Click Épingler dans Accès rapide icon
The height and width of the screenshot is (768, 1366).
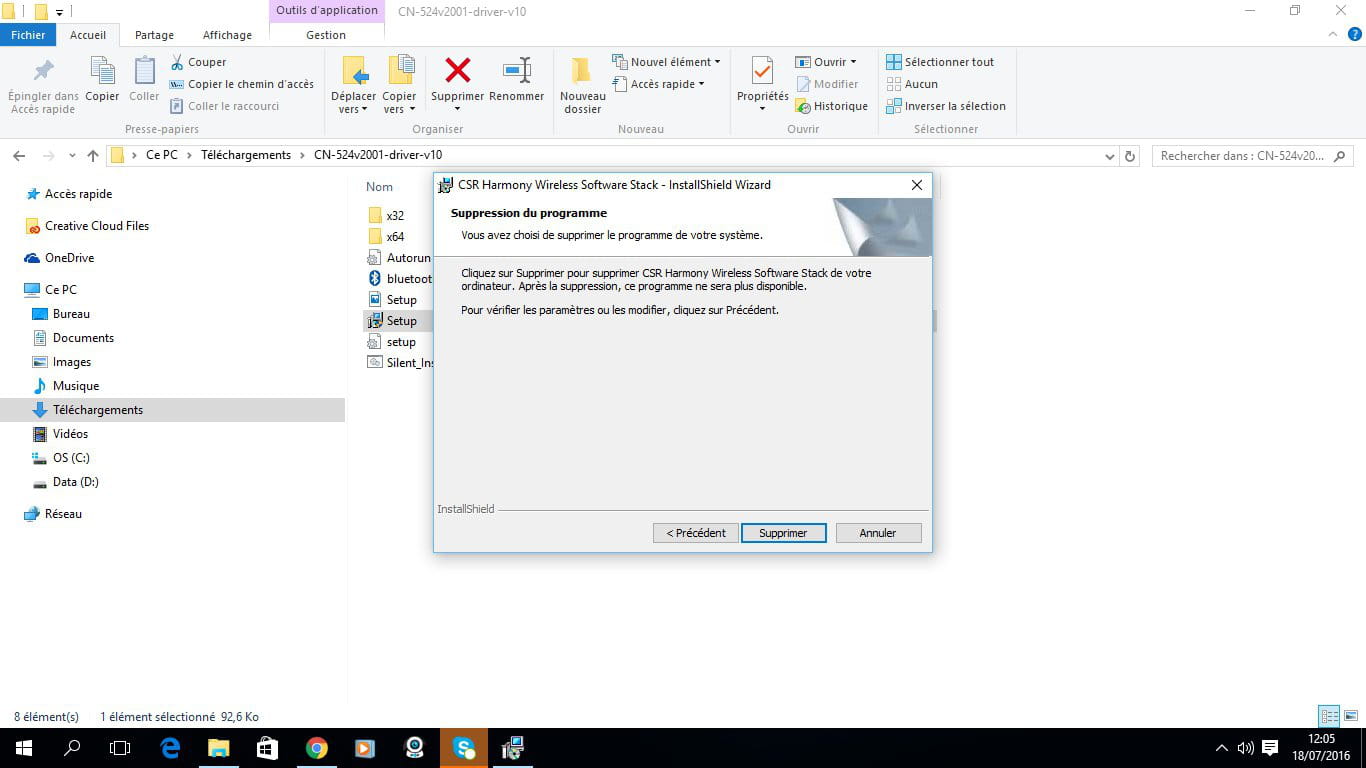[43, 71]
